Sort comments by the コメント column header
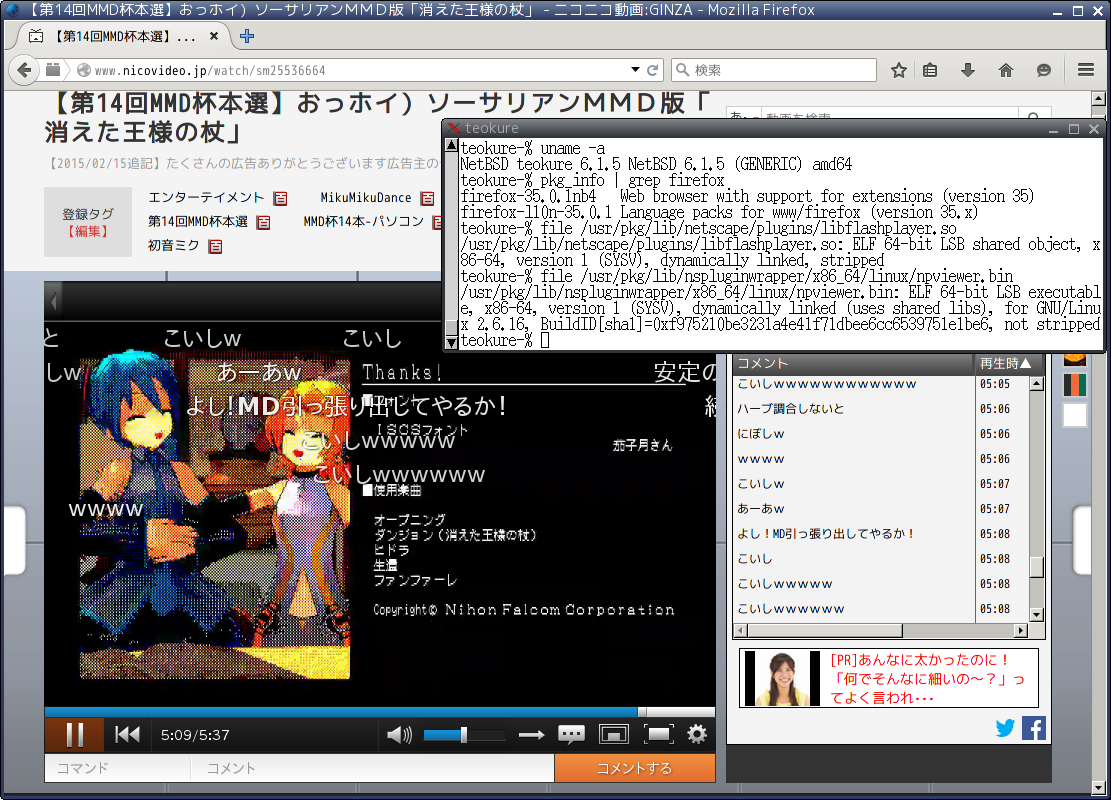The image size is (1111, 800). click(x=854, y=364)
